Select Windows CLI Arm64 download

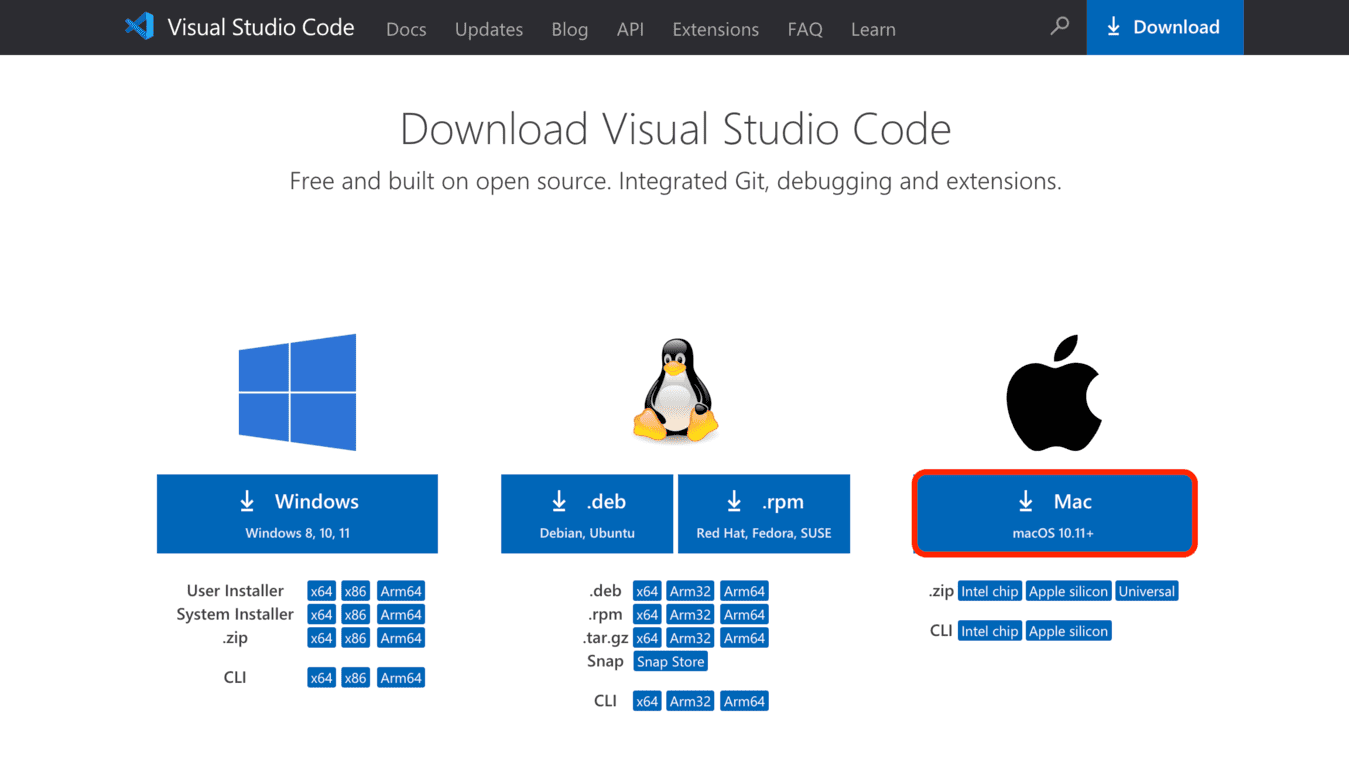[401, 678]
